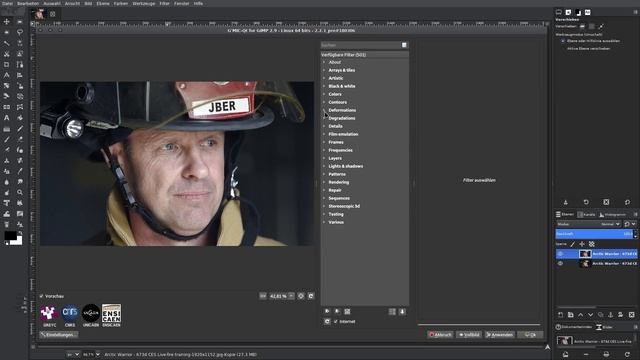Screen dimensions: 640x360
Task: Toggle the Vorschau preview checkbox
Action: click(42, 296)
